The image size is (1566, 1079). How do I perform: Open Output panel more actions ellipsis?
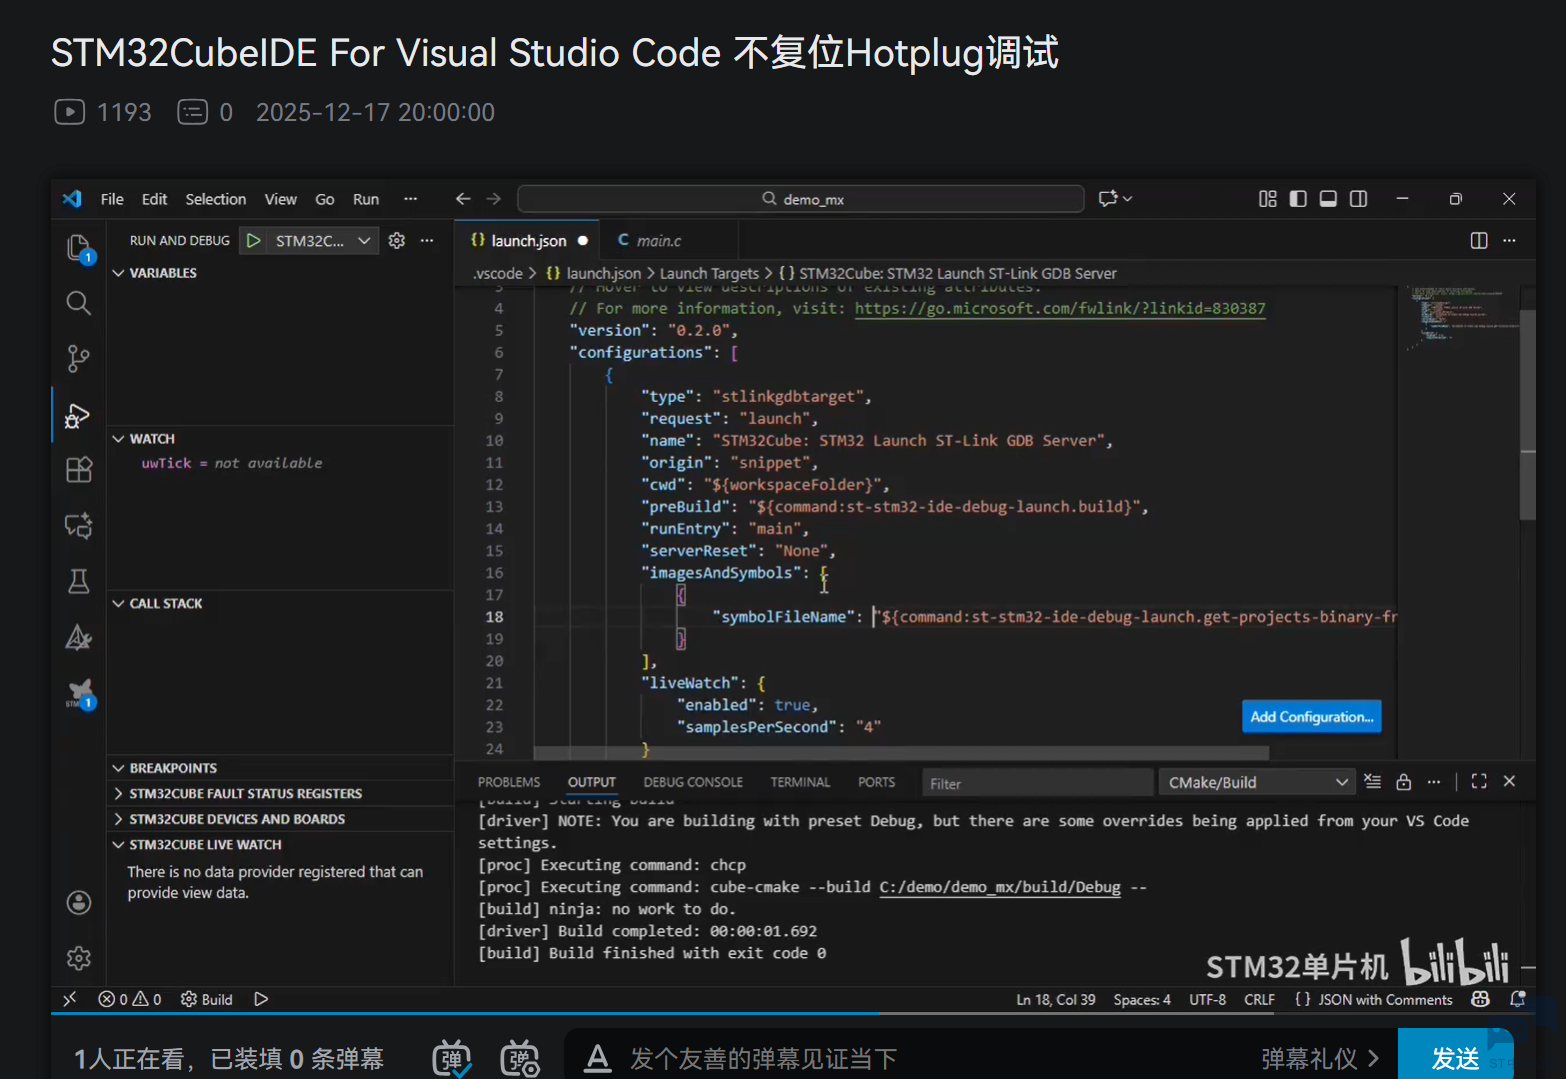click(1434, 782)
